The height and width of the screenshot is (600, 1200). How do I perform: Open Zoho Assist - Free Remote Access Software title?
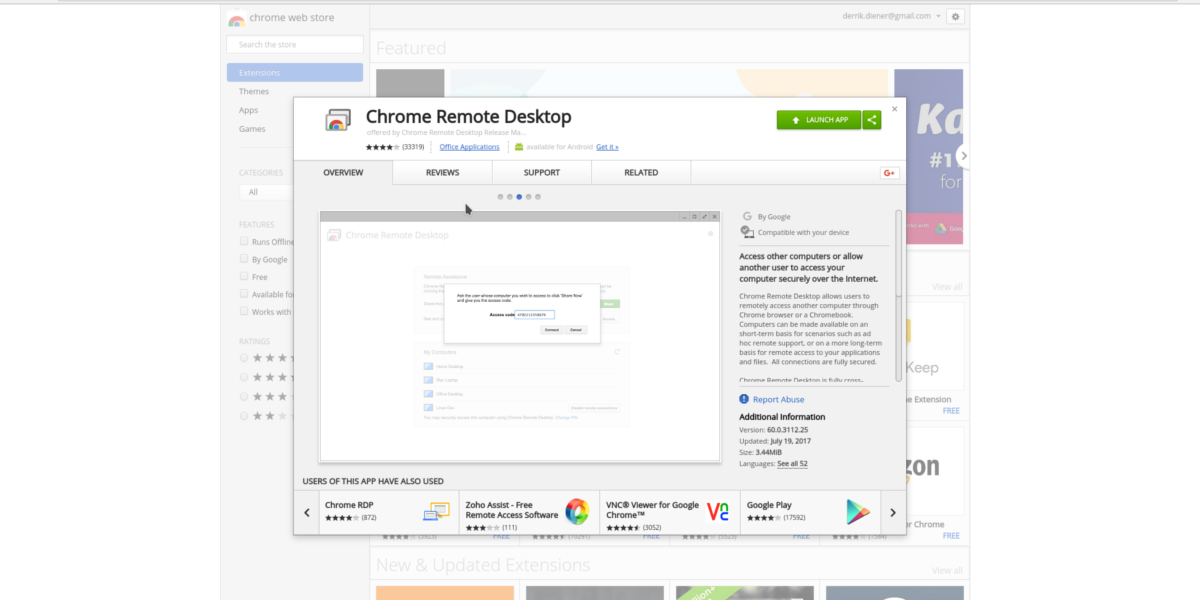512,510
